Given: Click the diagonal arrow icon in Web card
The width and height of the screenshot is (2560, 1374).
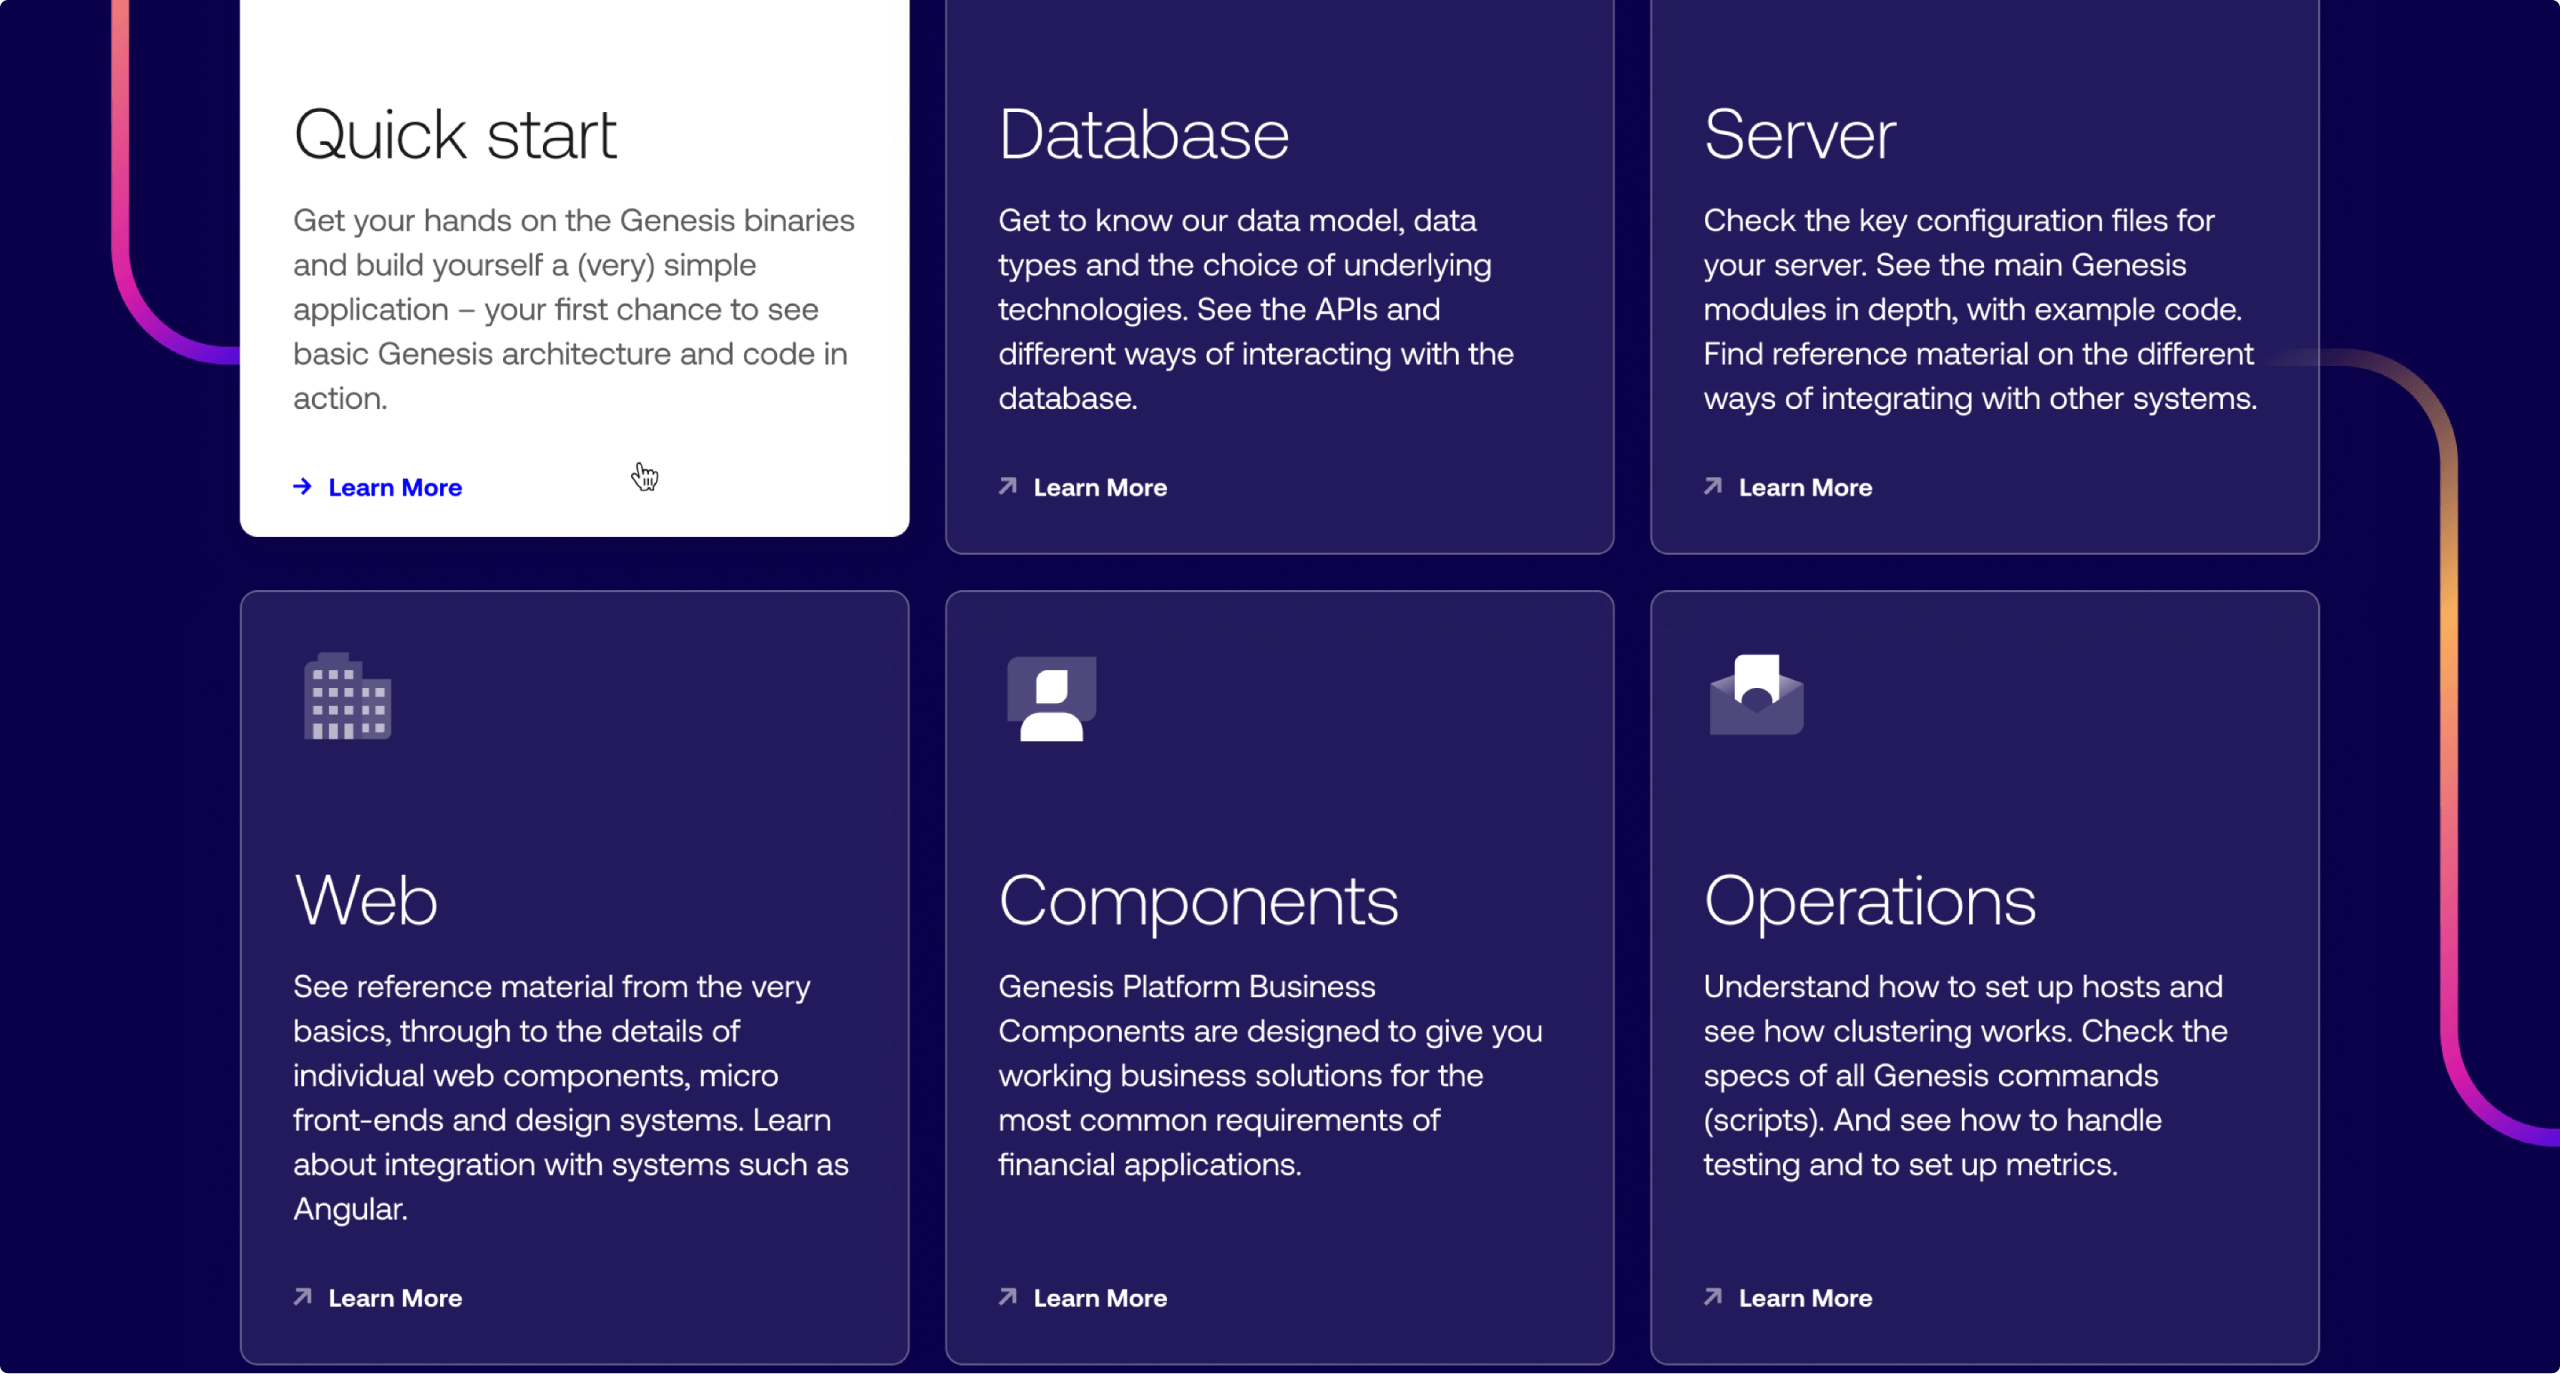Looking at the screenshot, I should 303,1297.
